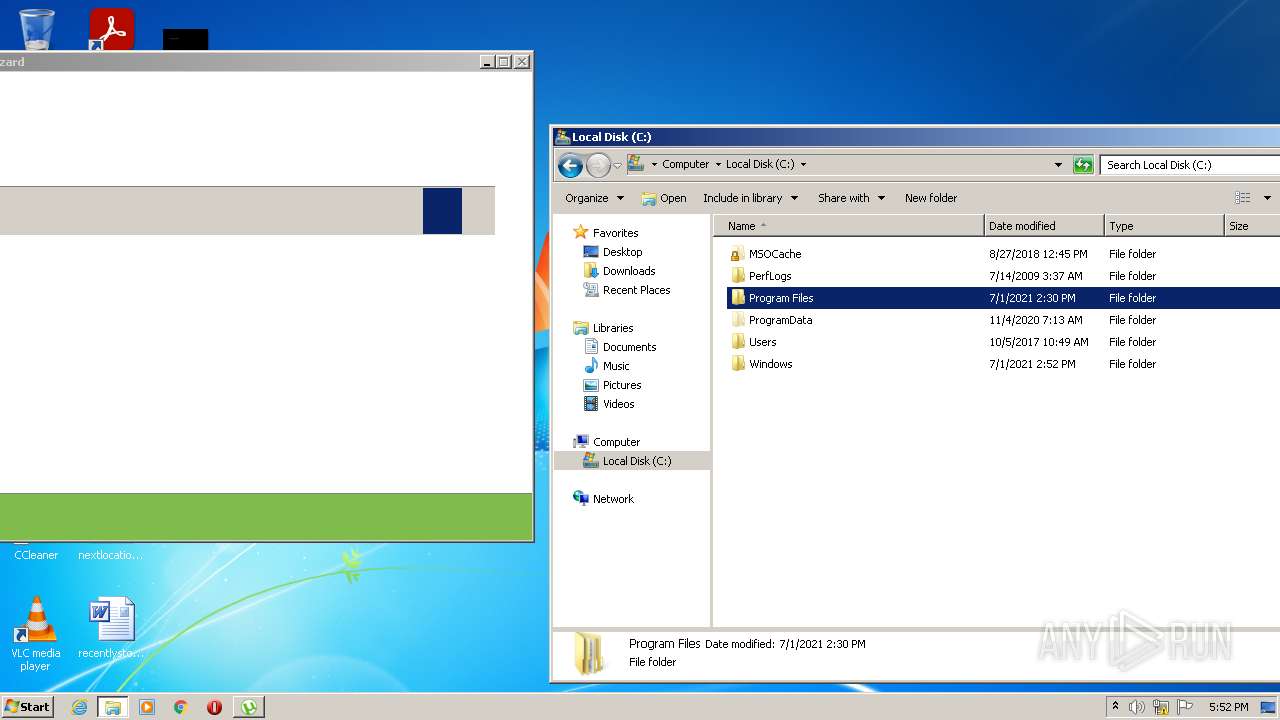Screen dimensions: 1280x720
Task: Click the computer icon in address bar
Action: (x=636, y=164)
